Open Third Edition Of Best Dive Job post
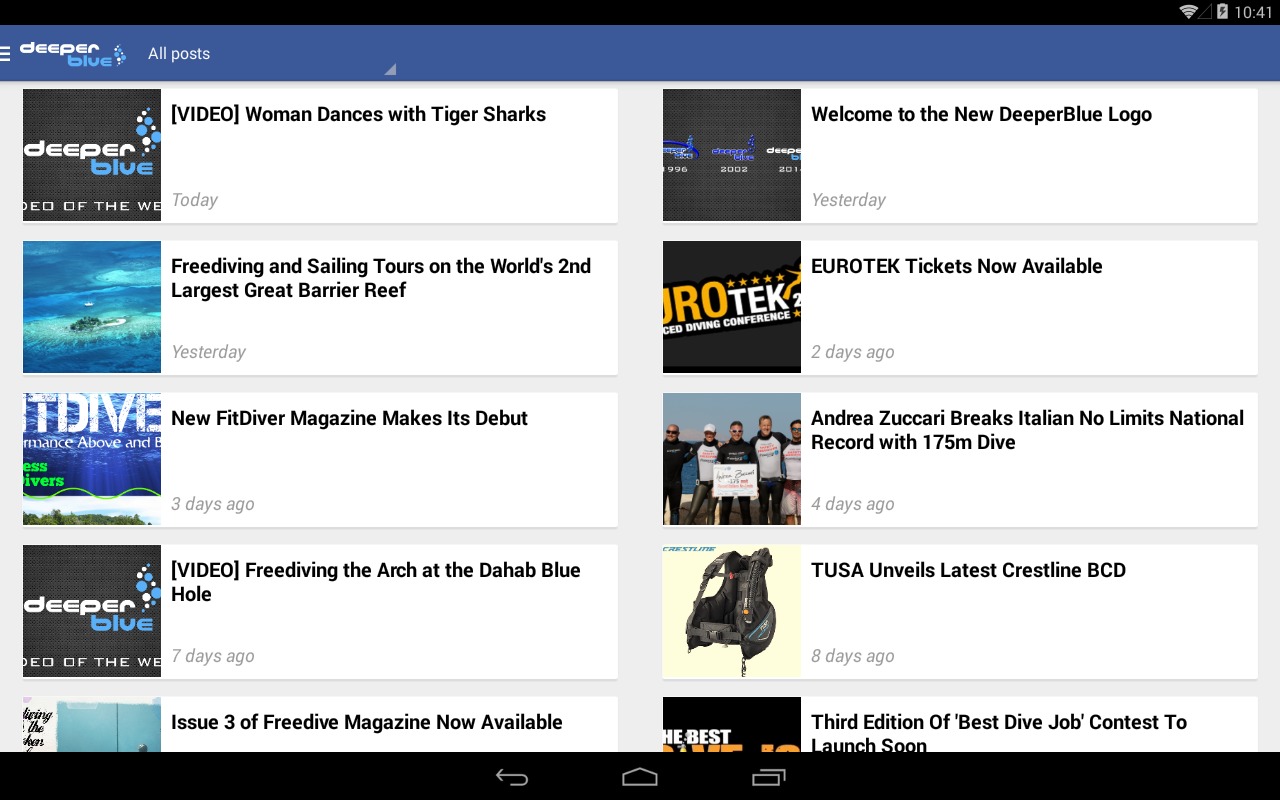 tap(960, 724)
